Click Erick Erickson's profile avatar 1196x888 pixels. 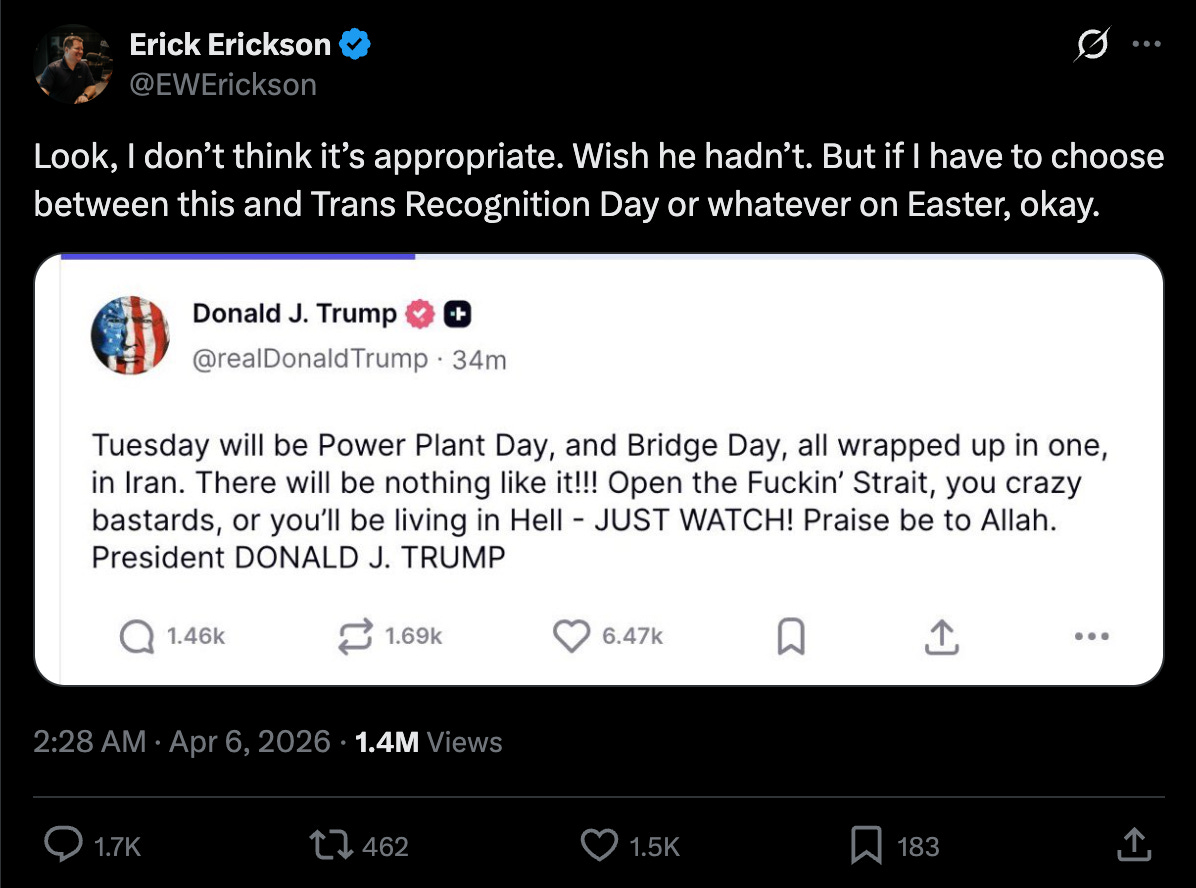click(x=72, y=63)
